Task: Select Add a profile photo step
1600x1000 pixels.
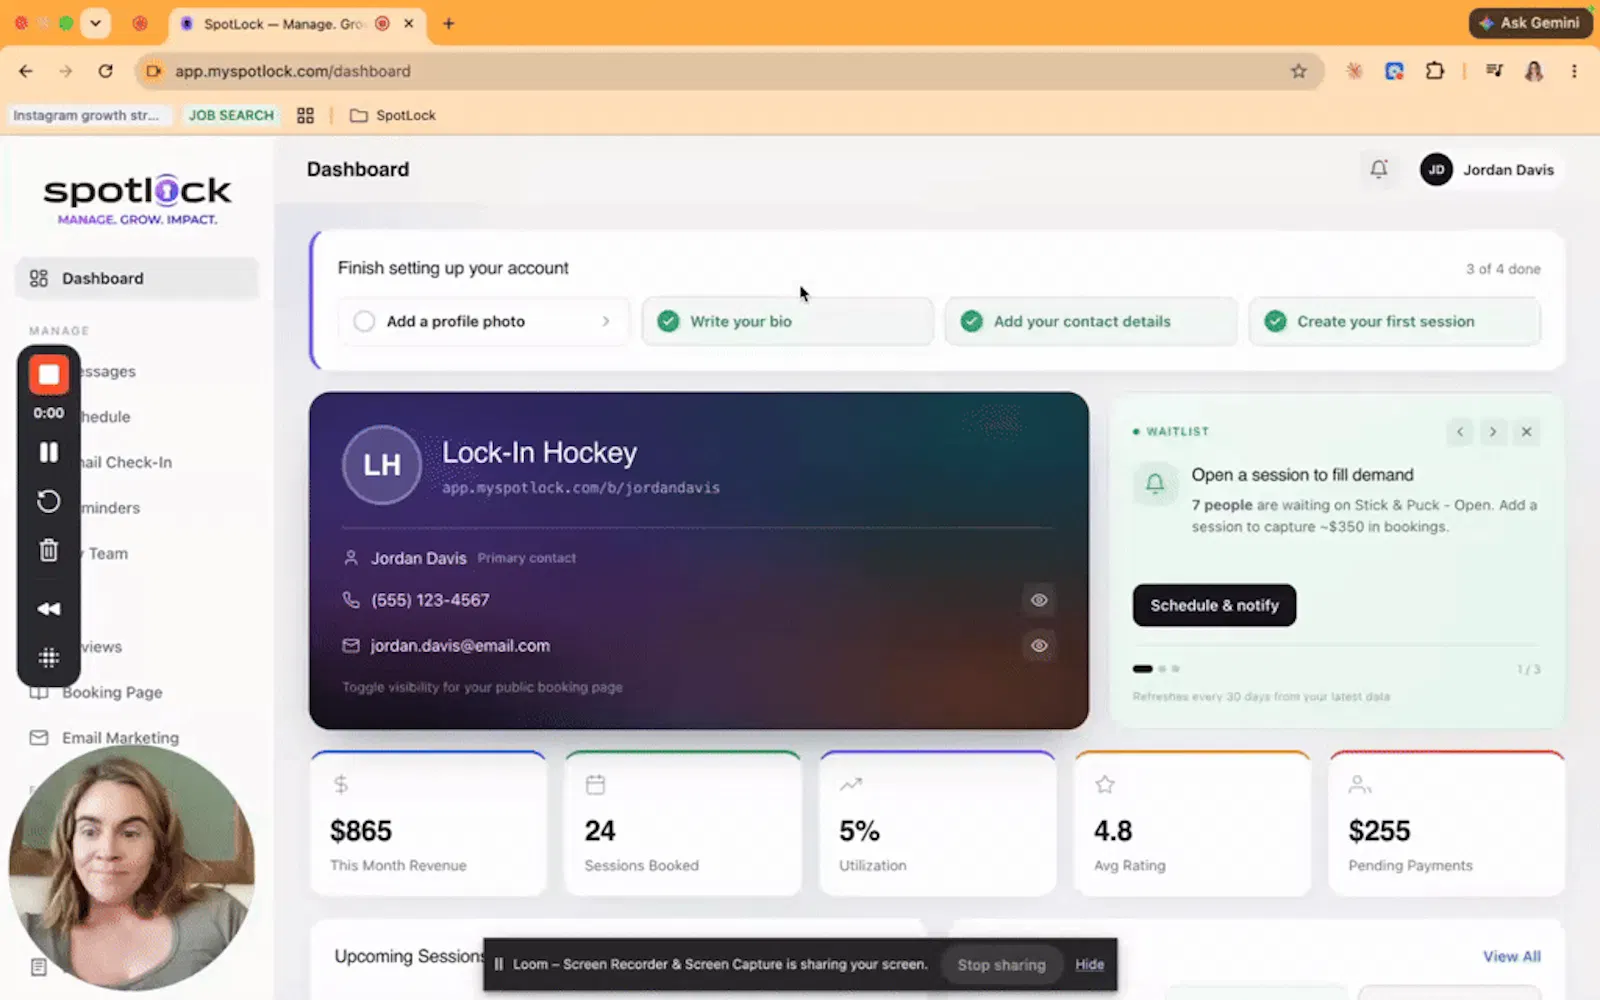Action: pyautogui.click(x=484, y=321)
